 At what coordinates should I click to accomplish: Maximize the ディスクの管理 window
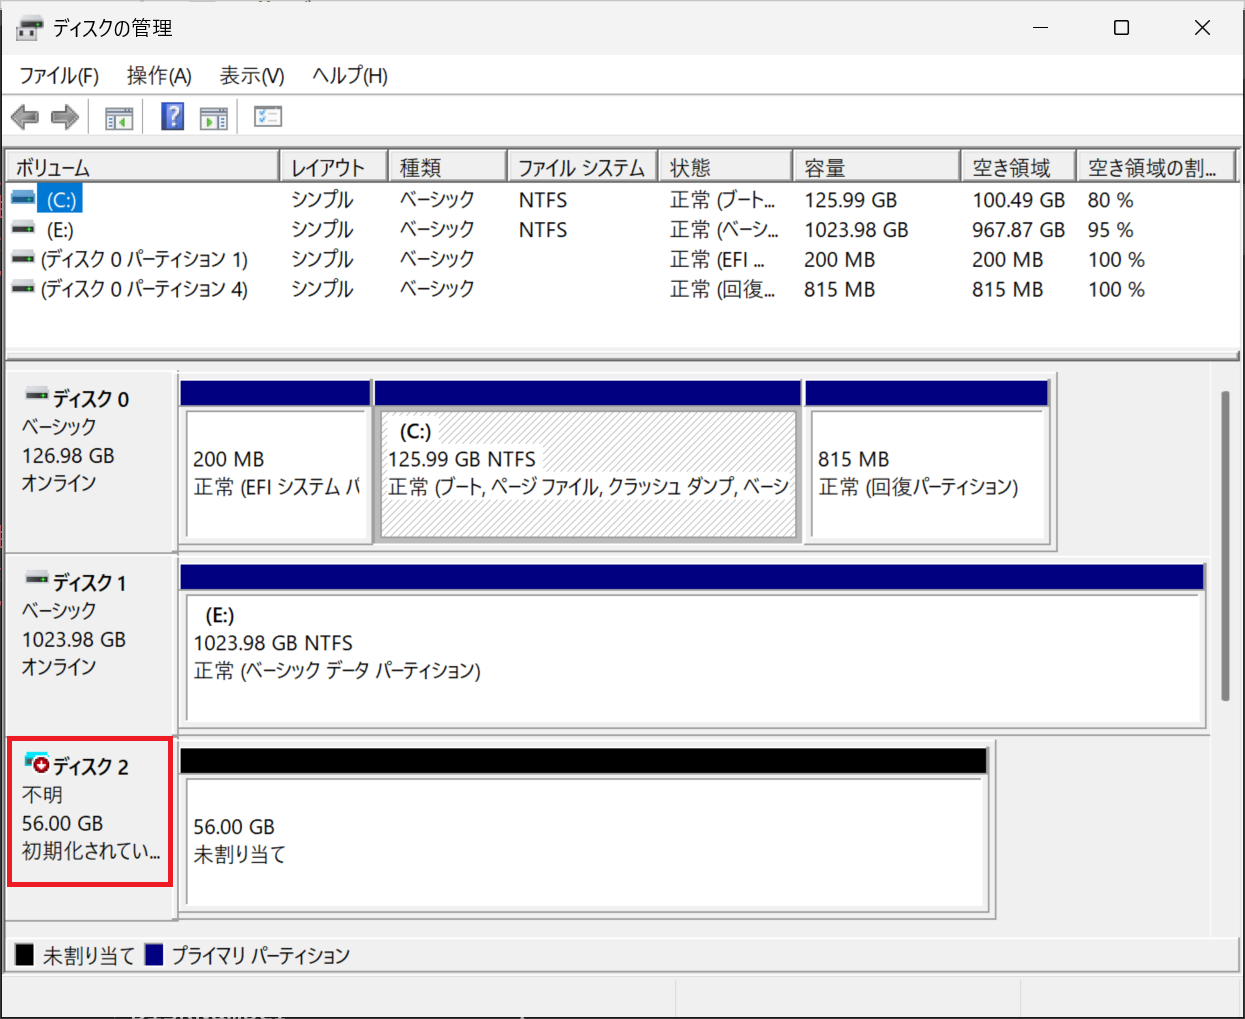pos(1122,28)
